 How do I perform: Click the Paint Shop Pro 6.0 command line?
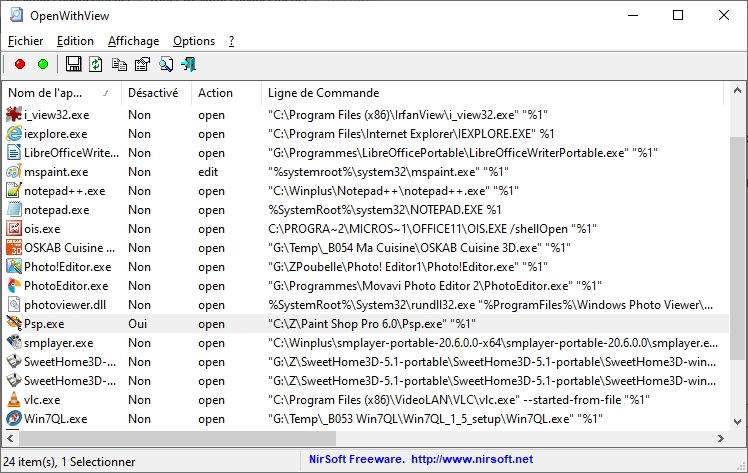click(372, 324)
